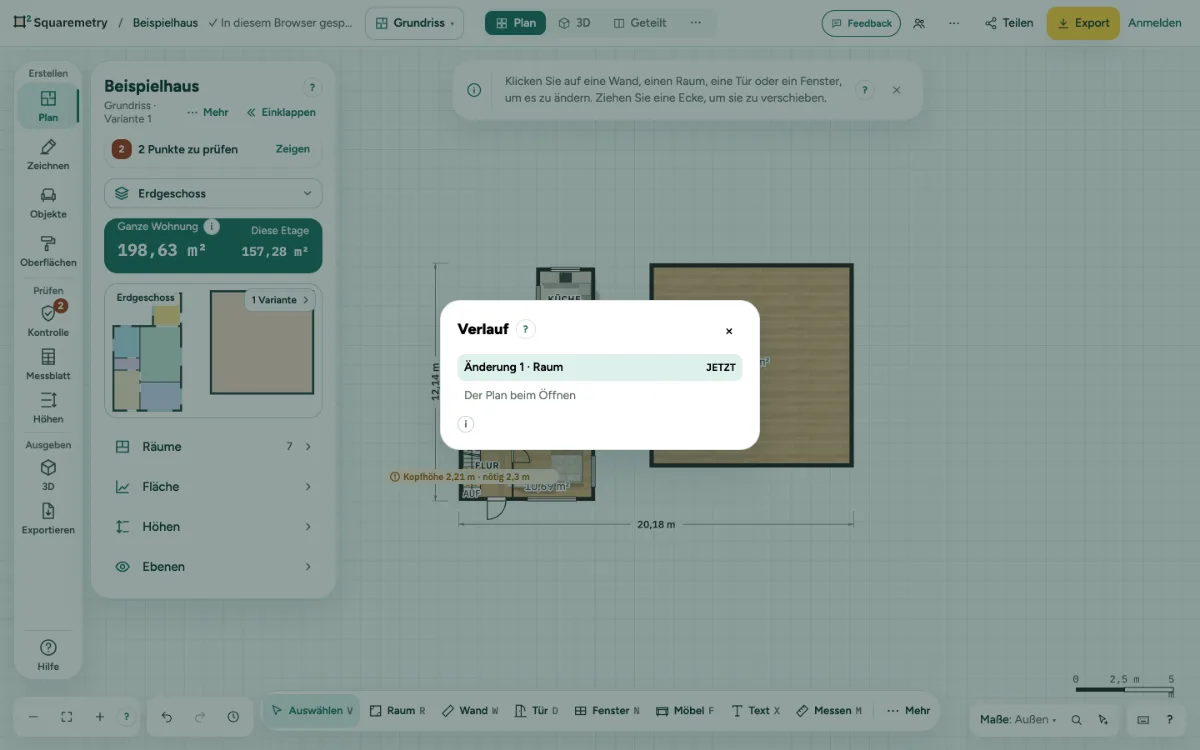Screen dimensions: 1200x750
Task: Zoom in with the plus icon
Action: pyautogui.click(x=100, y=717)
